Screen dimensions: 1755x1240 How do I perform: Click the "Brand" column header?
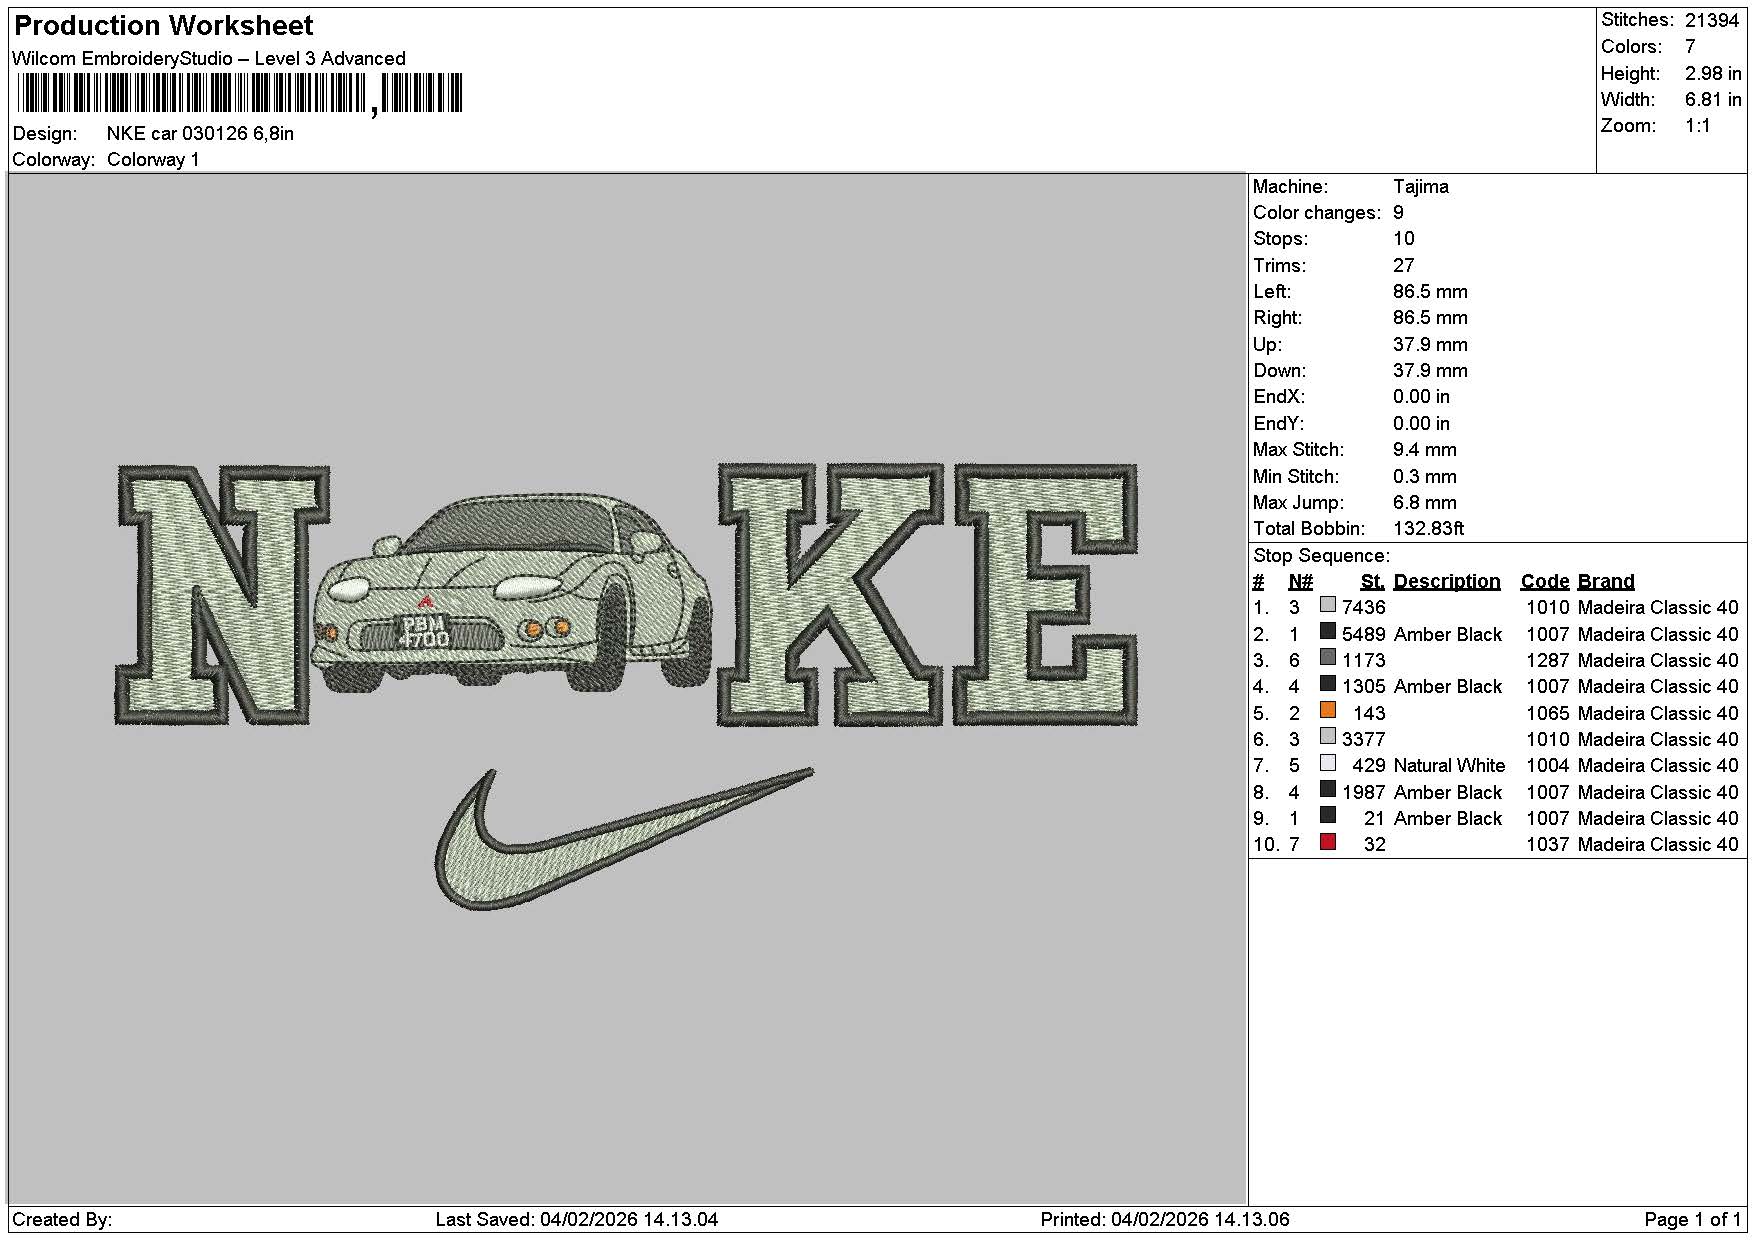click(1606, 582)
